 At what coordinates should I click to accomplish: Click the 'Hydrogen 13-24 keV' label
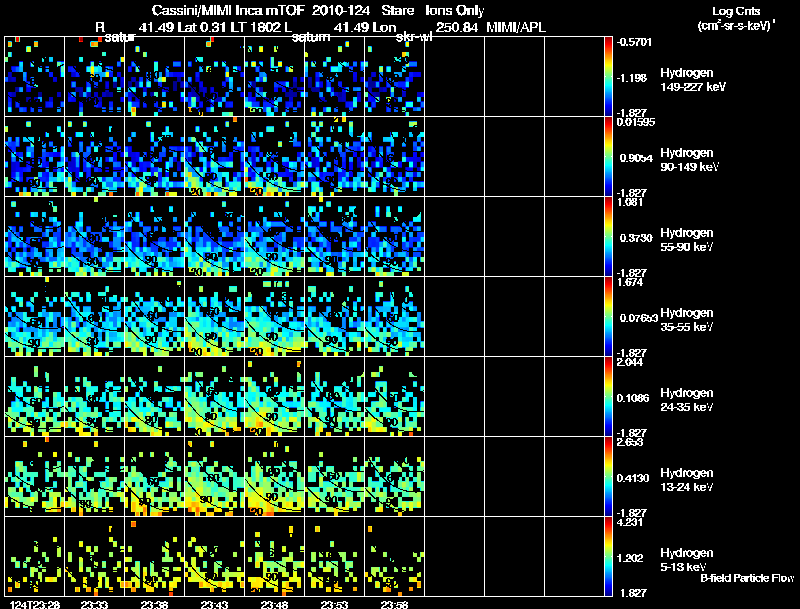click(x=687, y=480)
